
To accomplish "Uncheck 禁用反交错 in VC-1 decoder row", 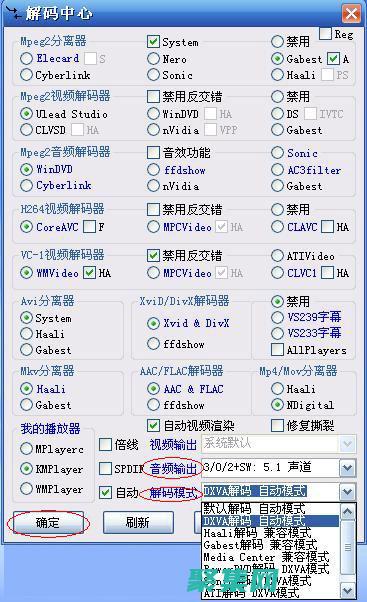I will tap(153, 255).
